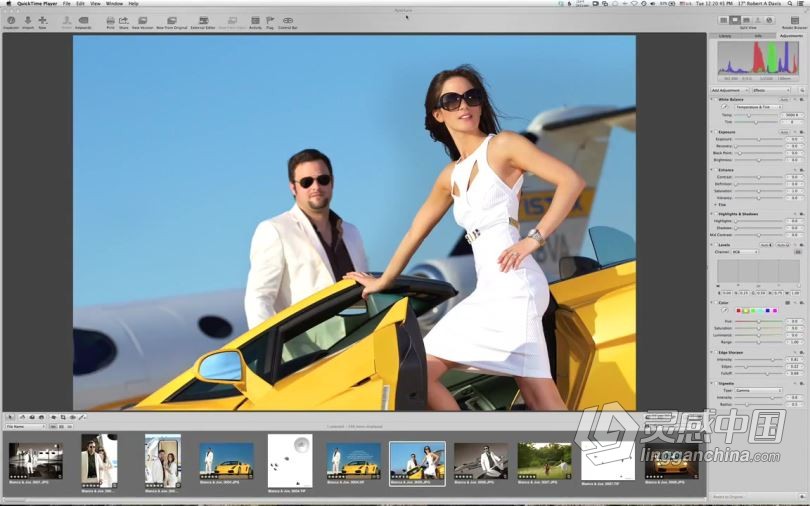Viewport: 810px width, 506px height.
Task: Open the View menu
Action: tap(96, 3)
